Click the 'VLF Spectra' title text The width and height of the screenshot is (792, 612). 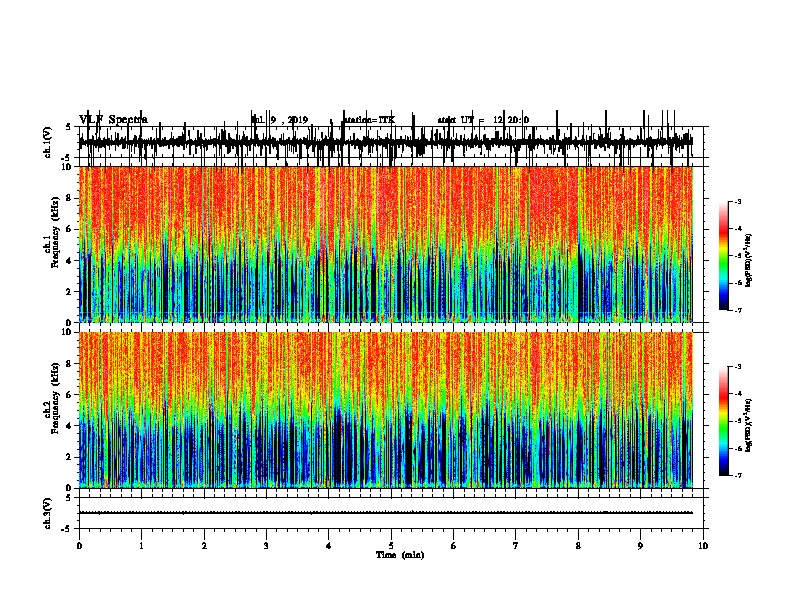click(113, 119)
